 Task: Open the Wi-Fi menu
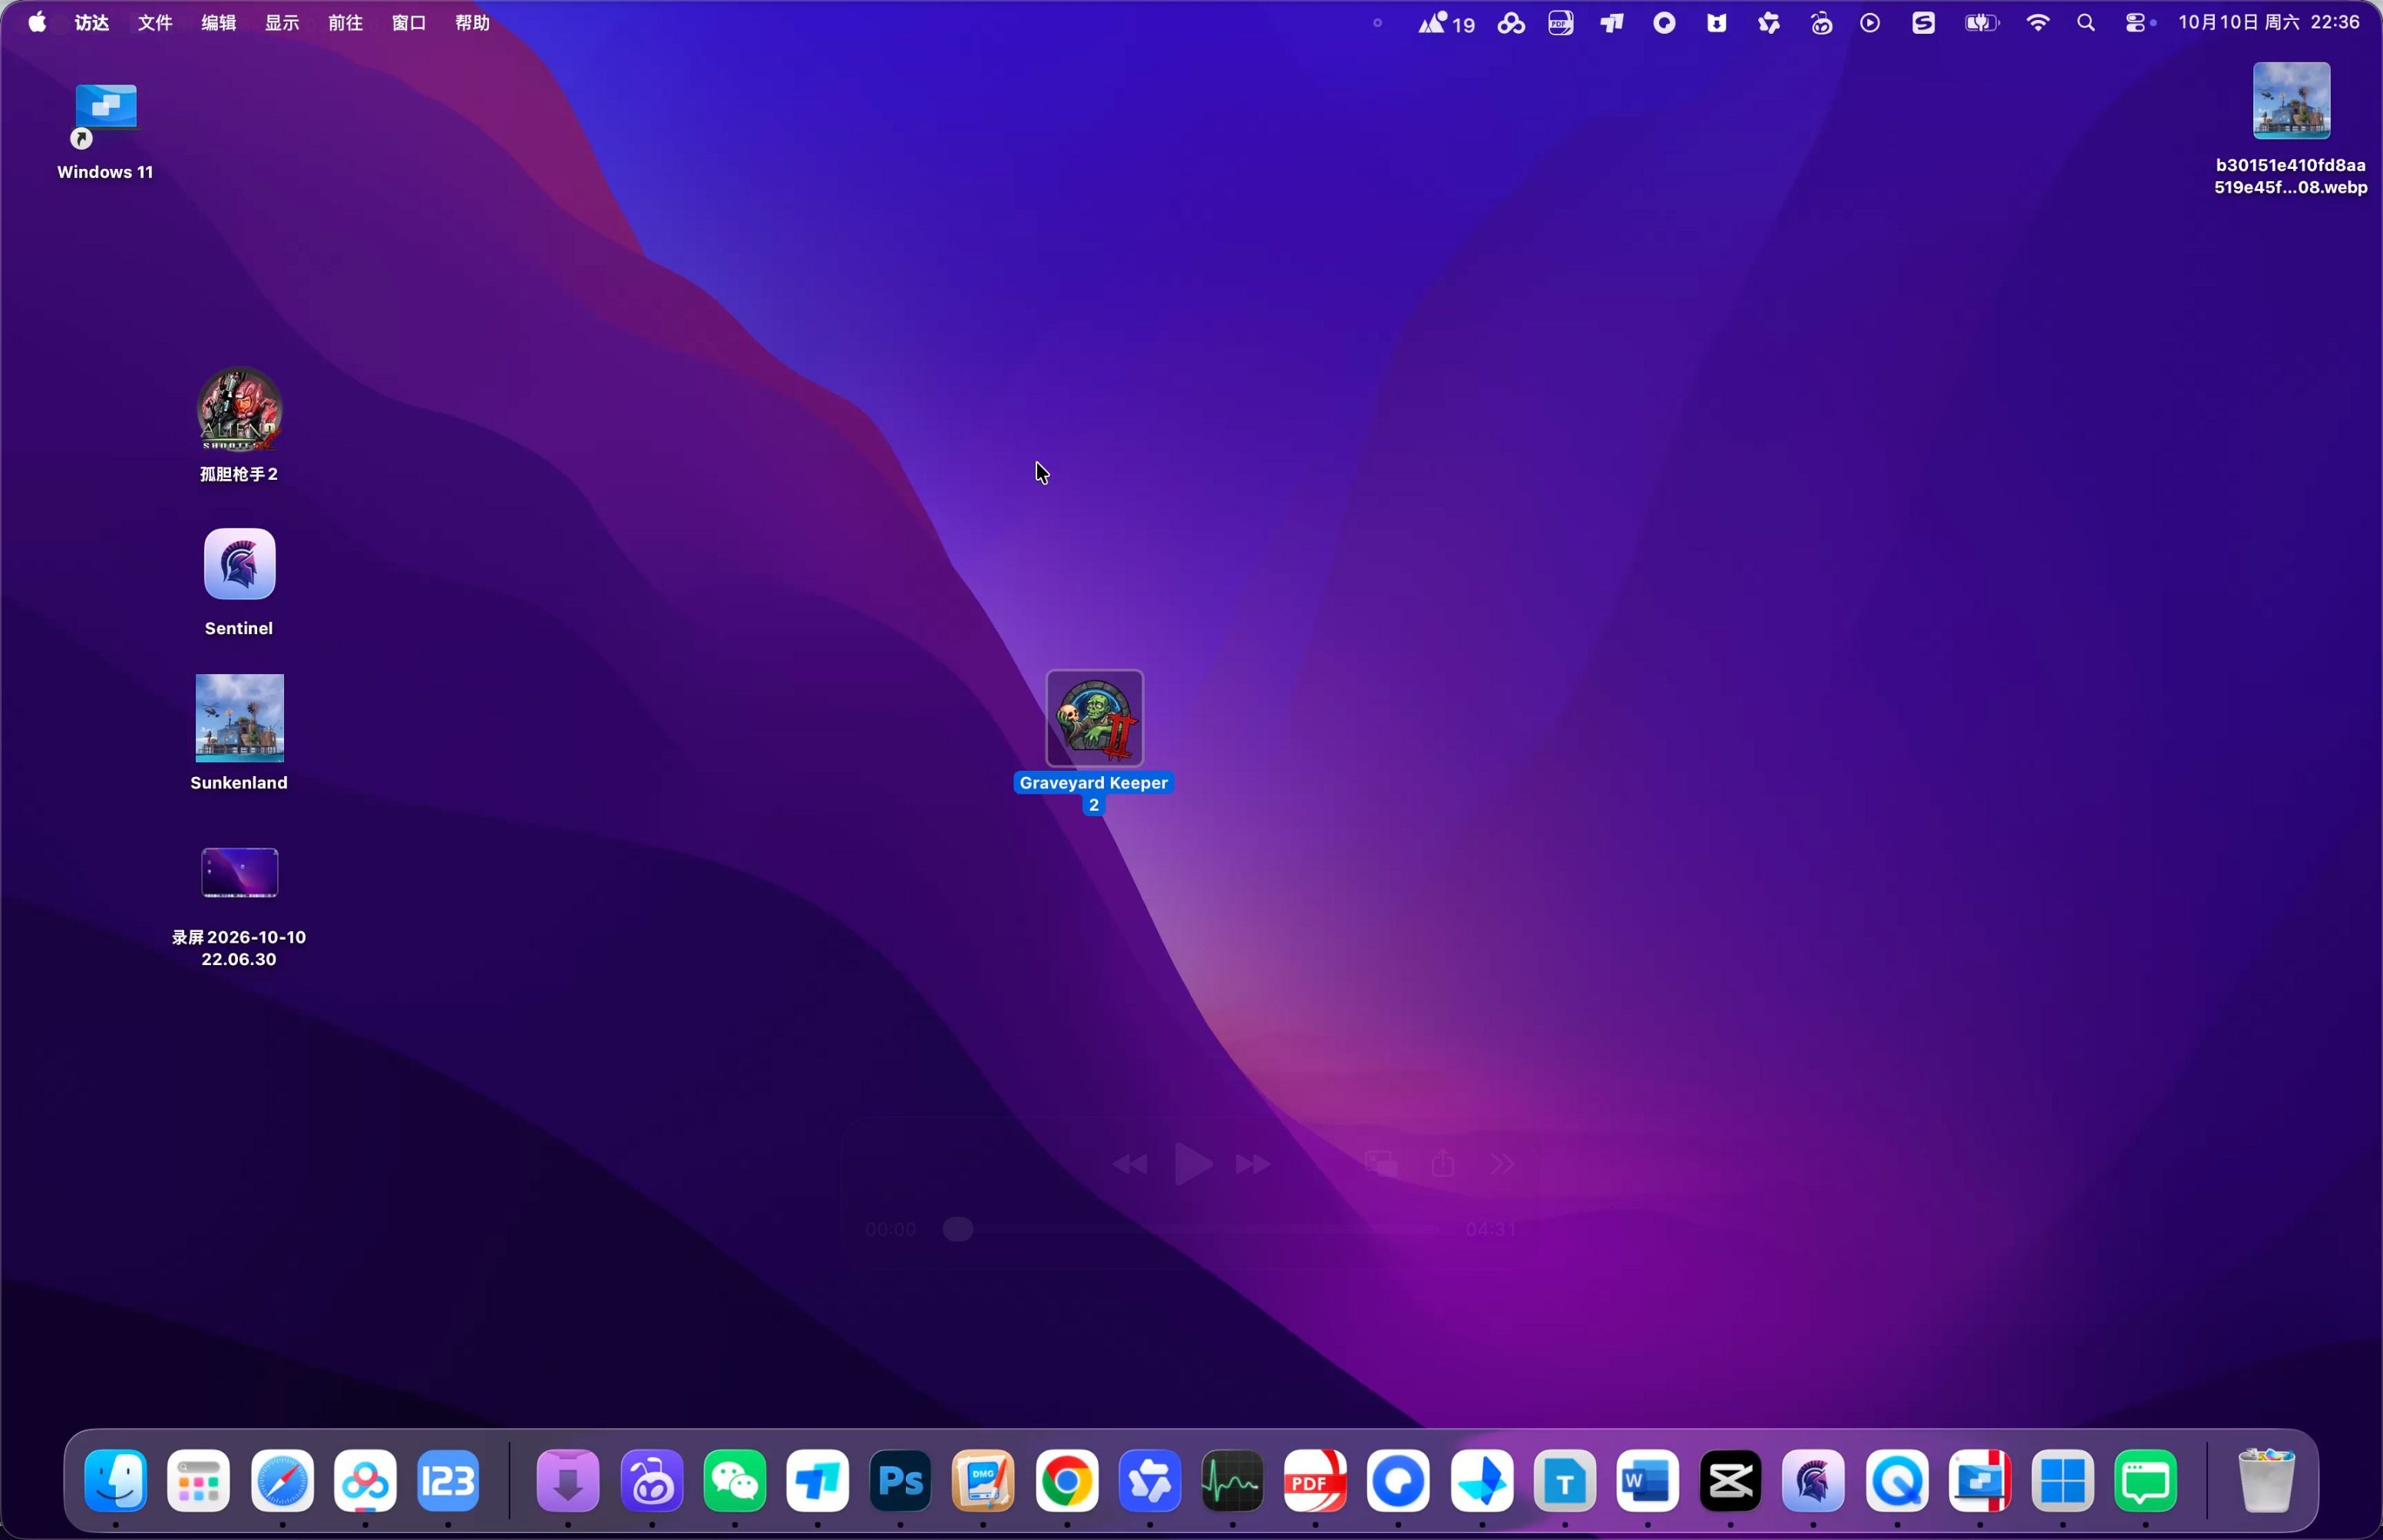click(x=2037, y=22)
